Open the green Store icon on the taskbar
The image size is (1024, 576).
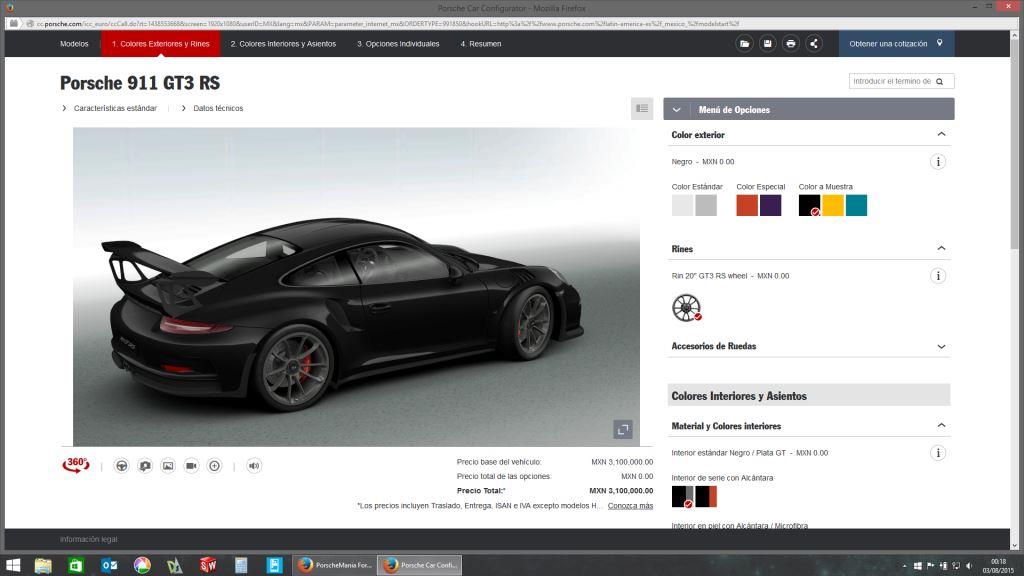tap(76, 565)
